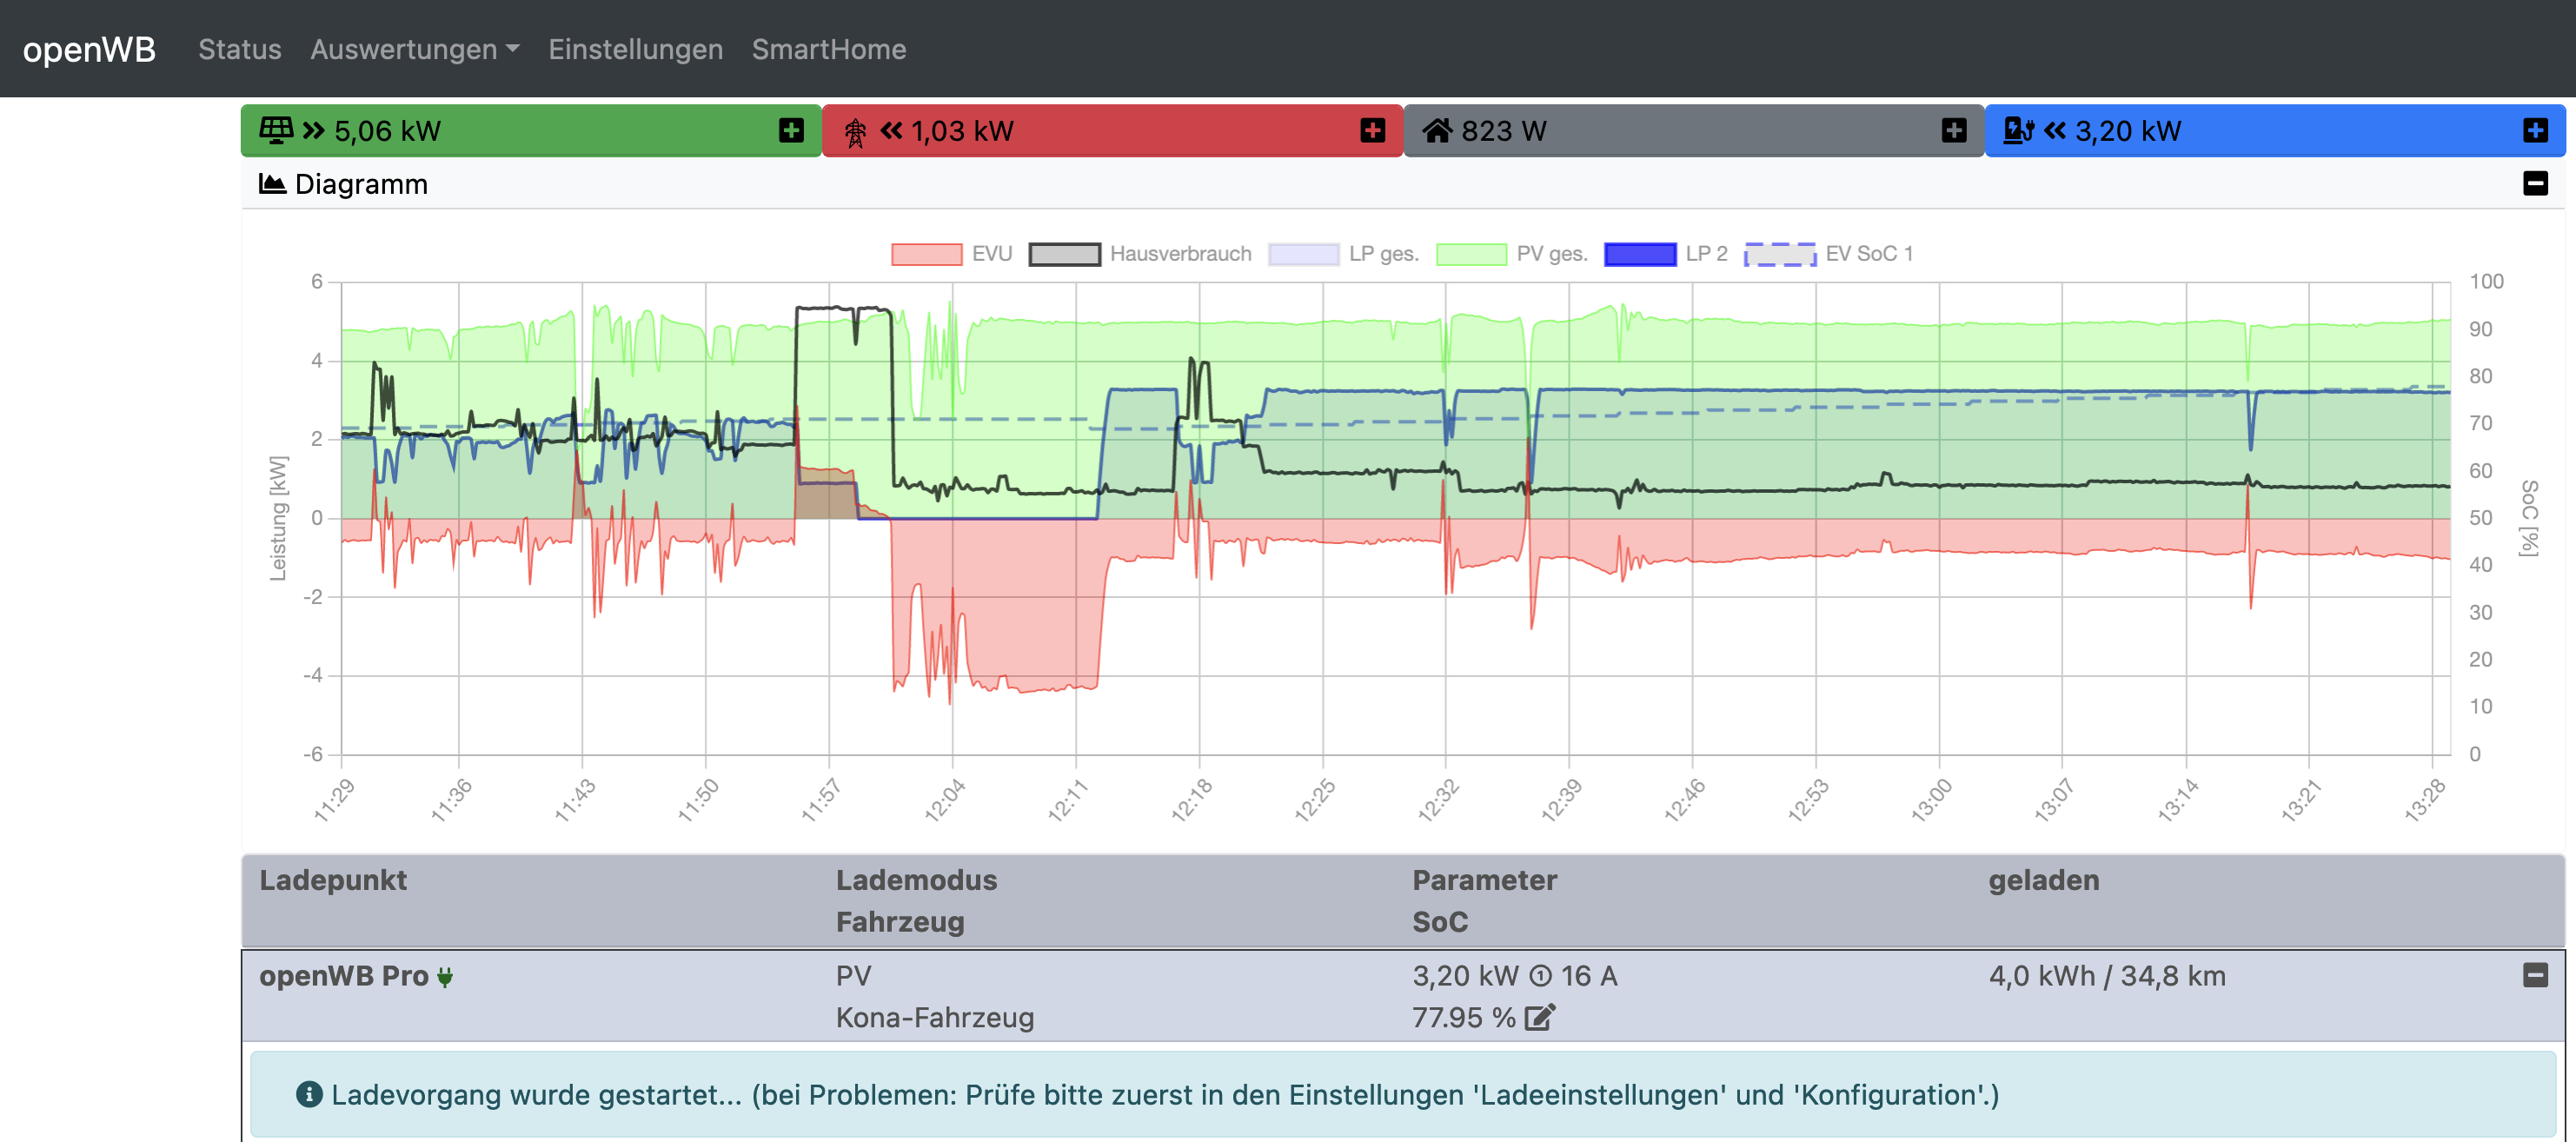Click the solar panel PV icon
This screenshot has width=2576, height=1142.
click(276, 130)
